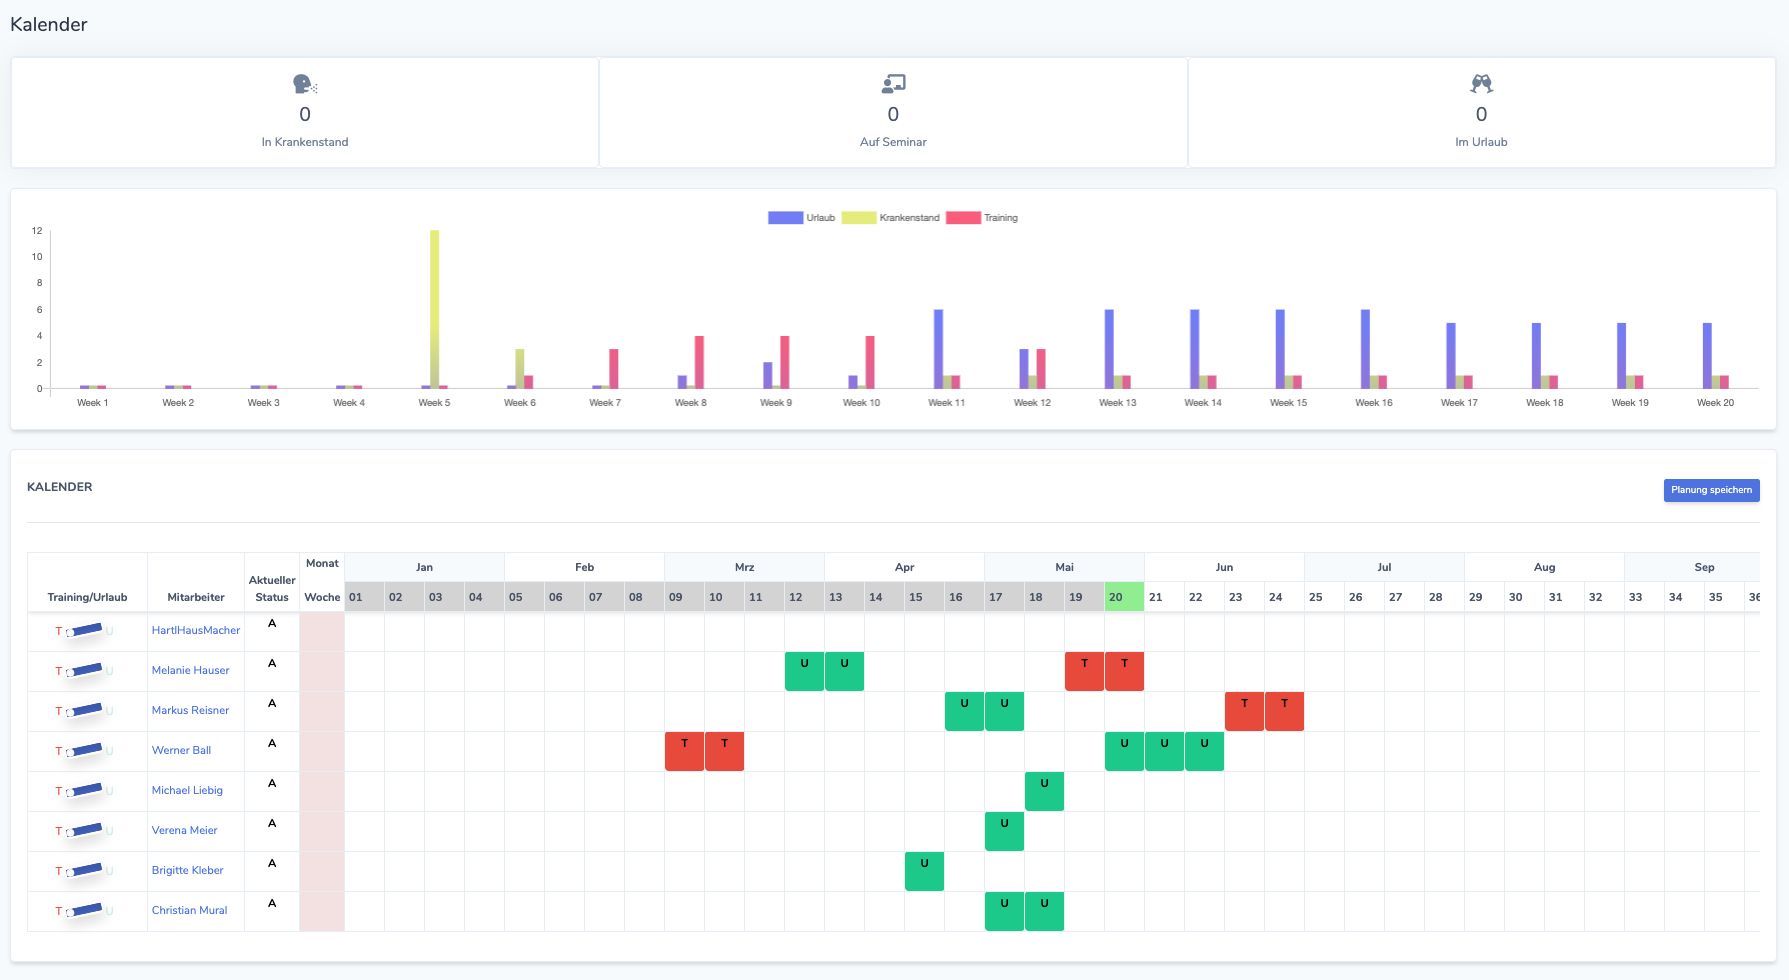Click the Im Urlaub binoculars icon
The width and height of the screenshot is (1789, 980).
[x=1481, y=84]
